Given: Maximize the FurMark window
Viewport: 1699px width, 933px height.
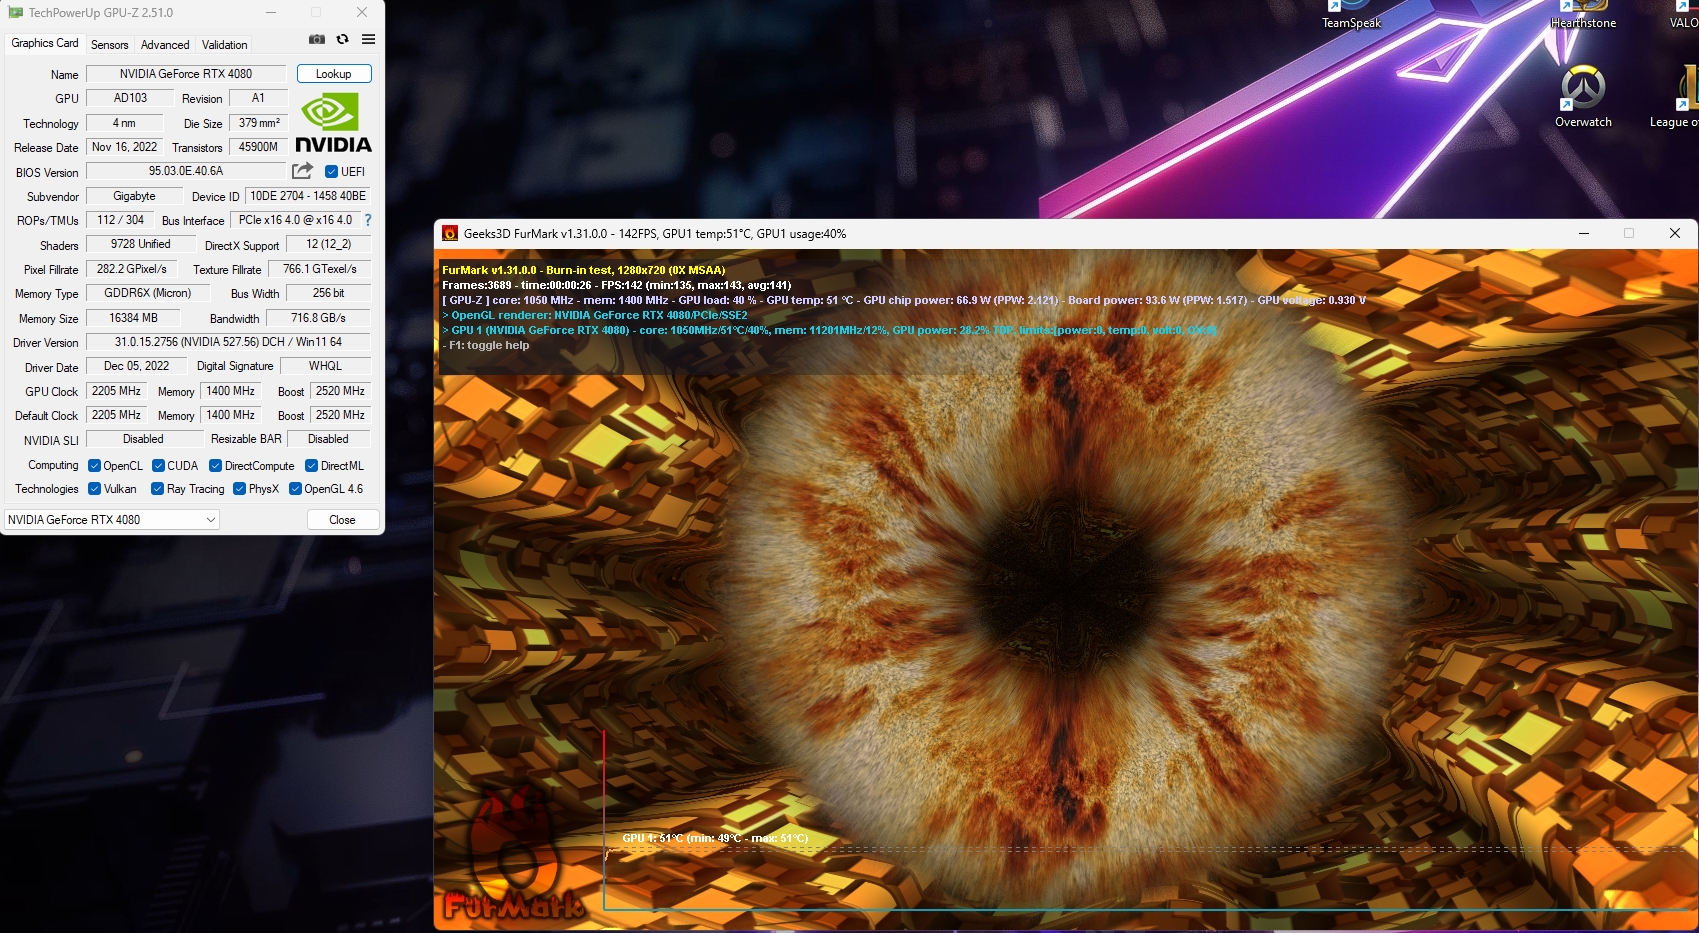Looking at the screenshot, I should (1629, 233).
